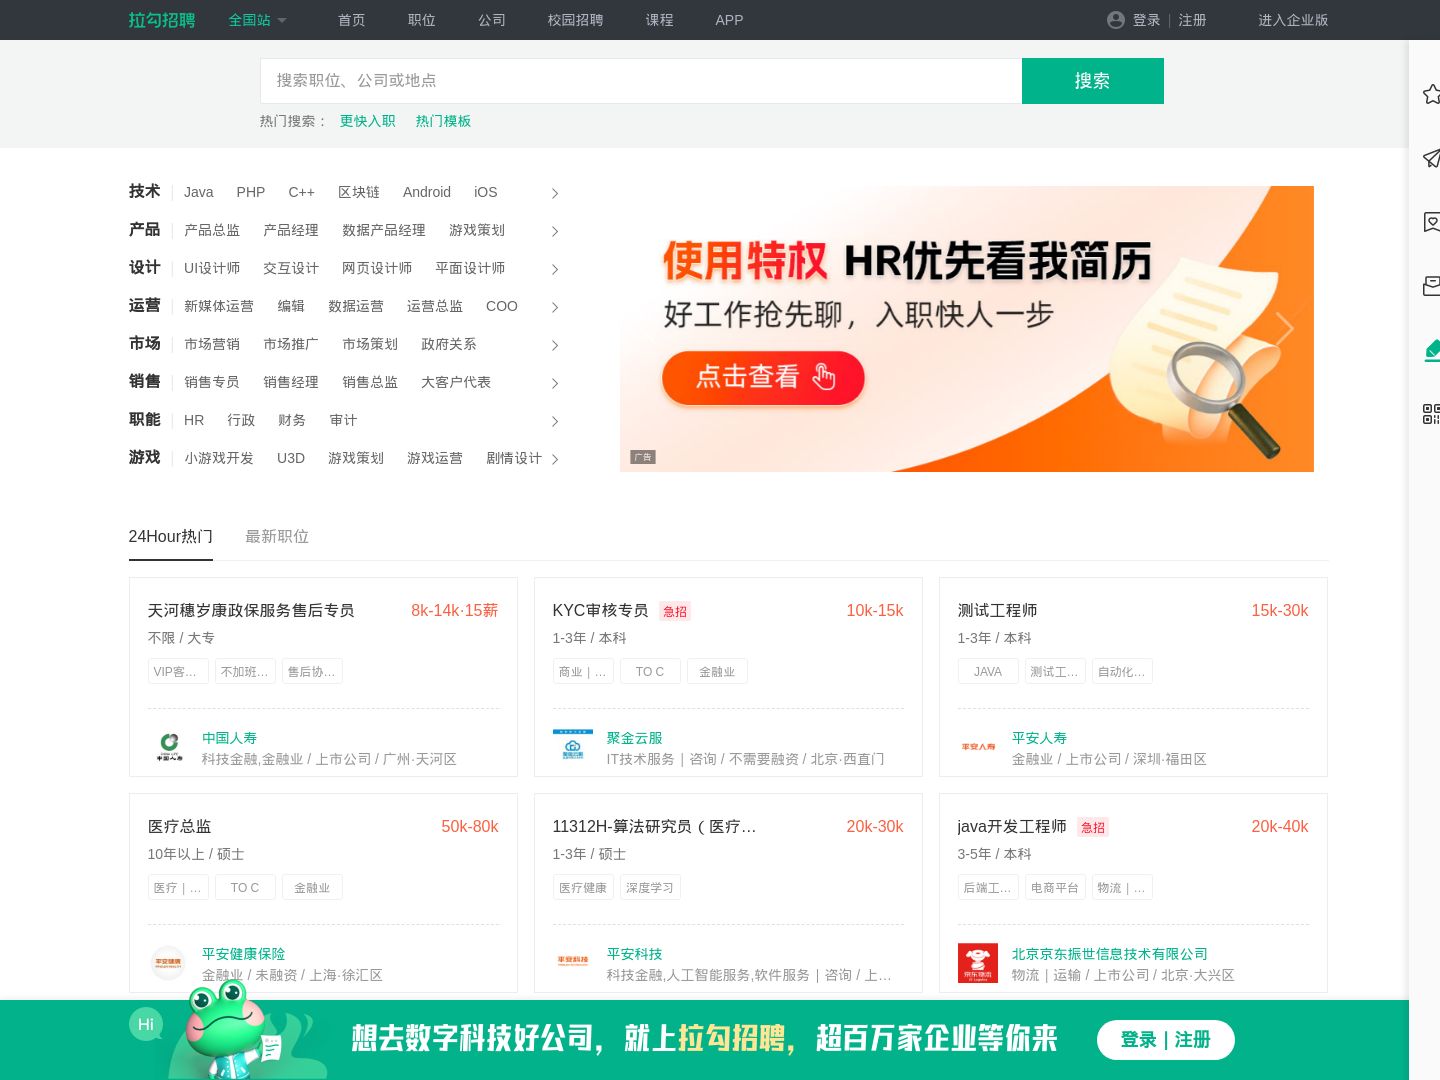Open 天河穗岁康政保服务售后专员 job posting
The height and width of the screenshot is (1080, 1440).
[251, 610]
